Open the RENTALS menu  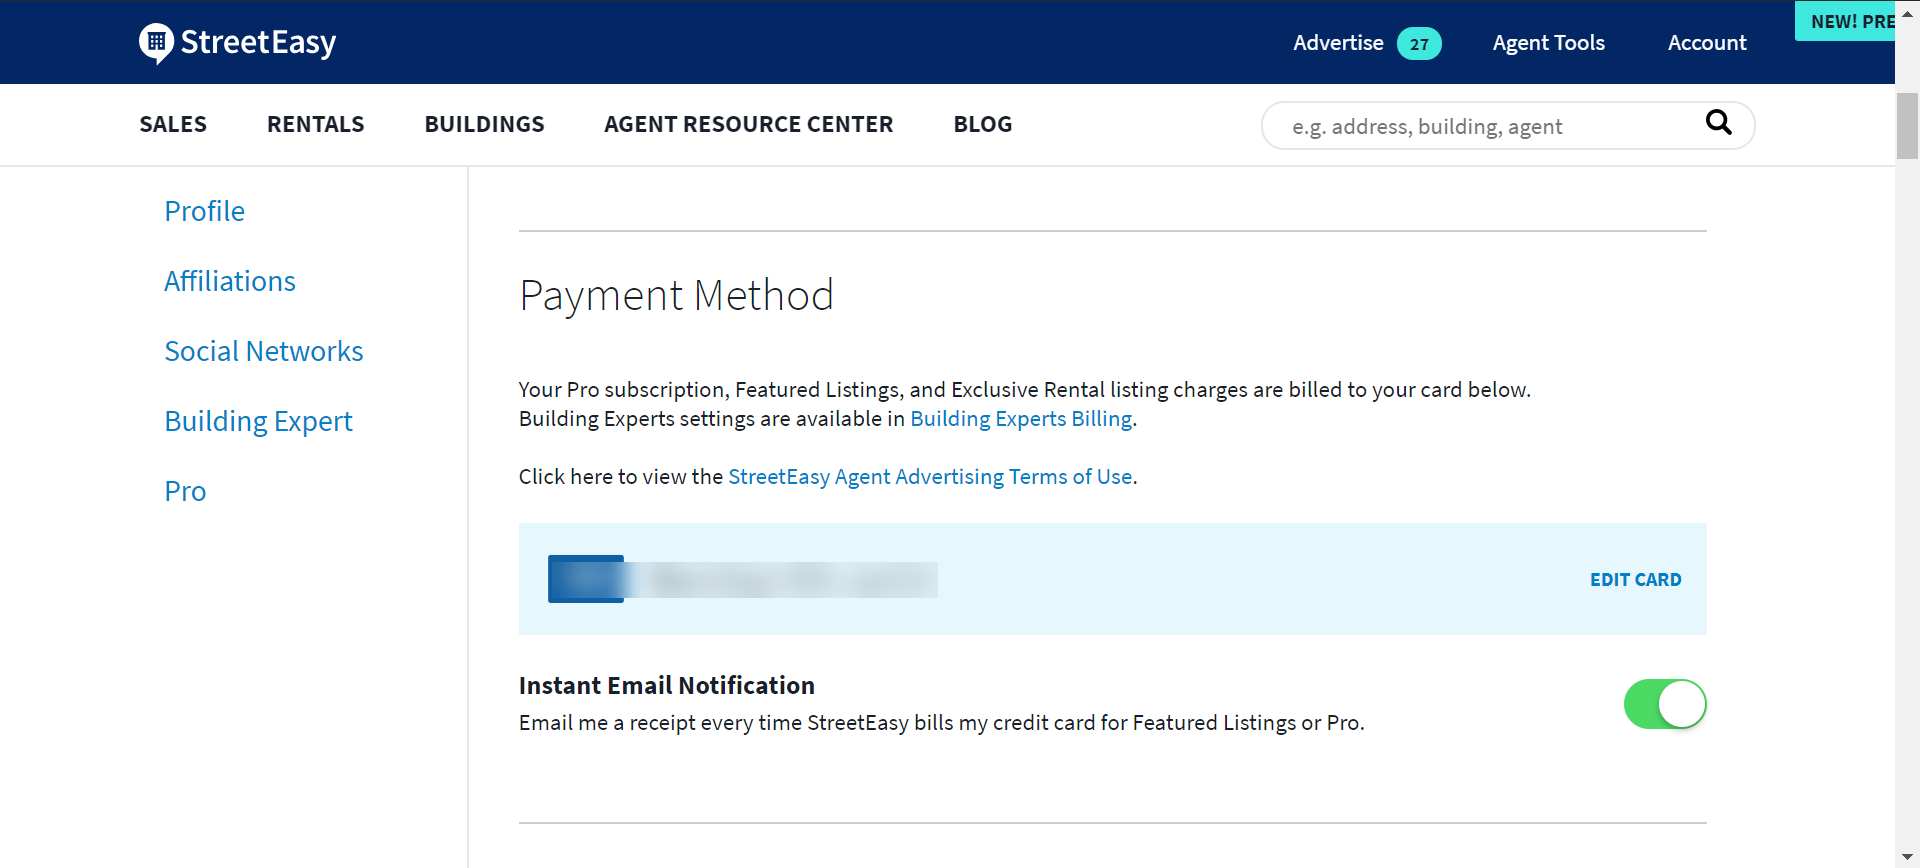(316, 124)
